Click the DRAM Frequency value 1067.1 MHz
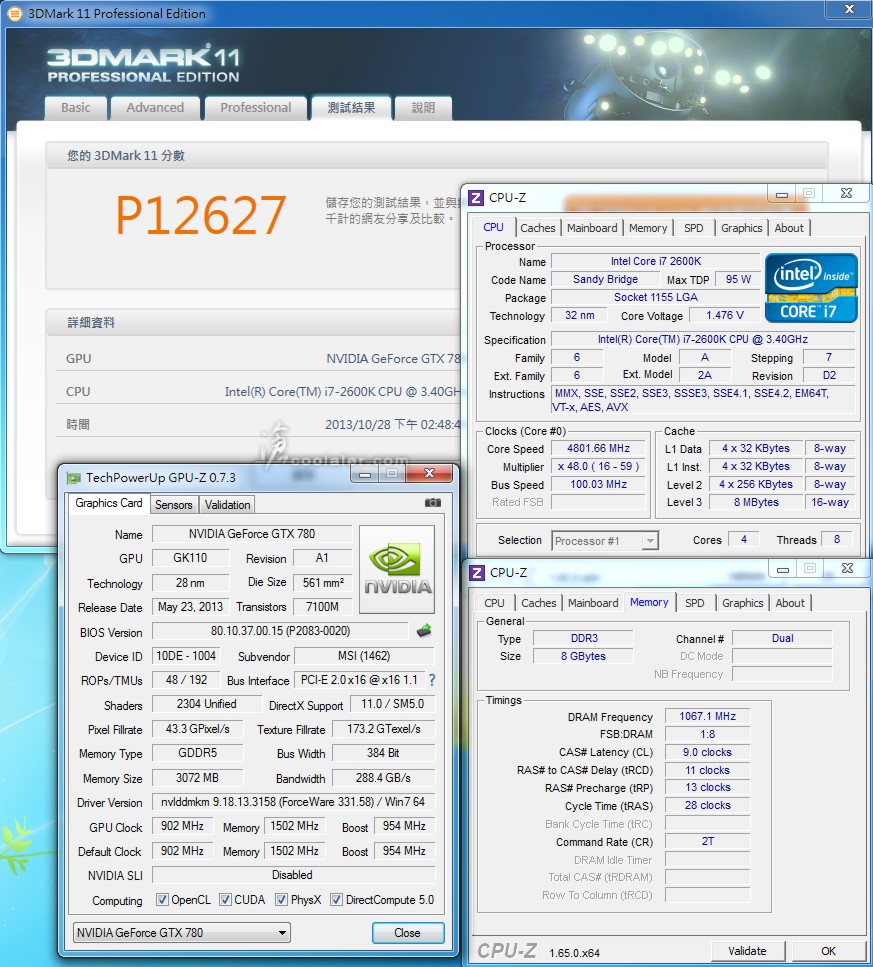The height and width of the screenshot is (967, 873). pyautogui.click(x=707, y=716)
